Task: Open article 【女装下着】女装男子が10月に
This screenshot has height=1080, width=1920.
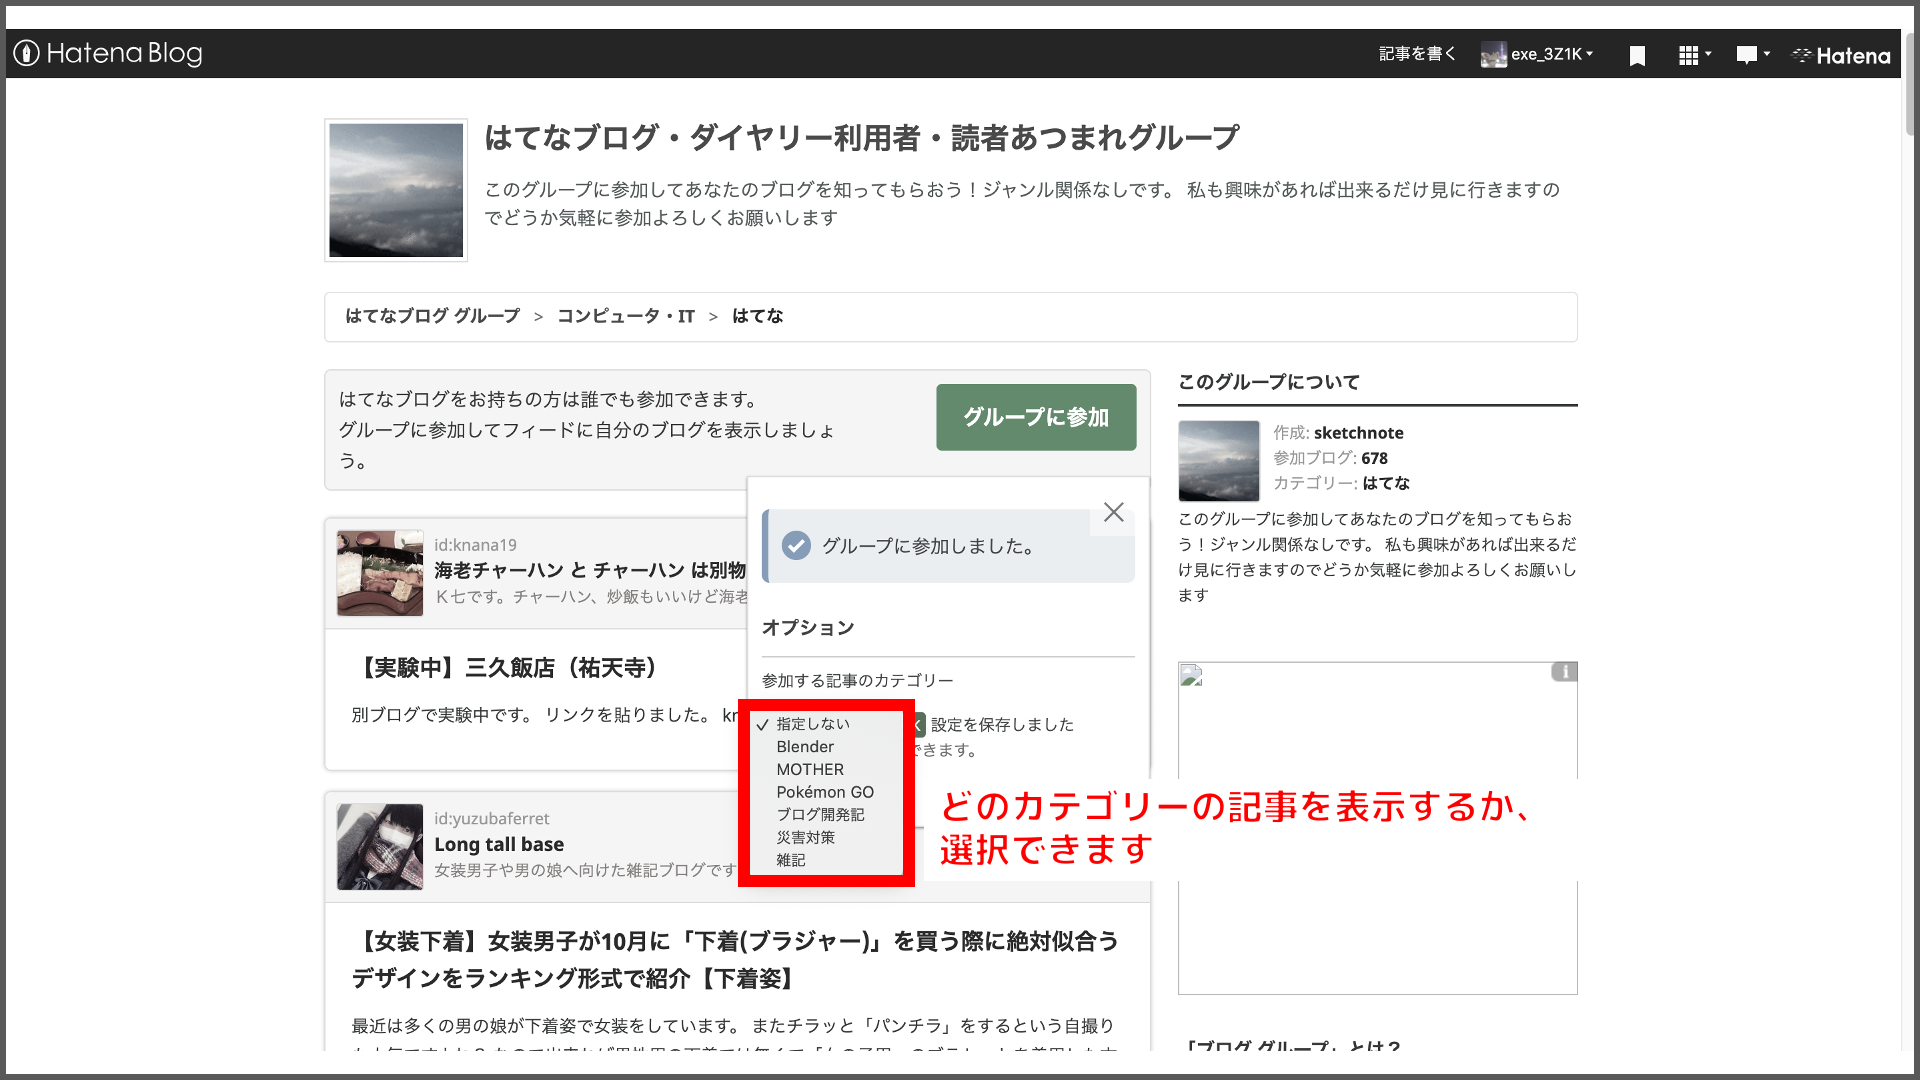Action: click(x=735, y=960)
